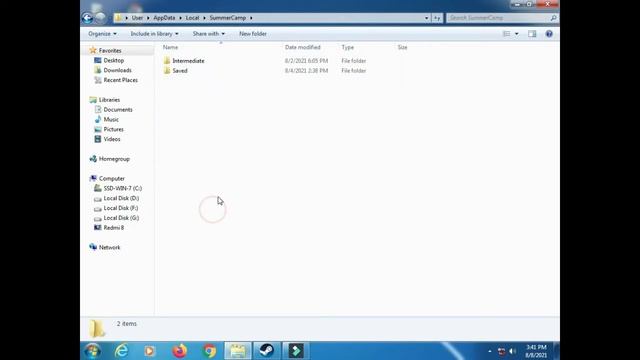Select the Intermediate folder icon

click(x=167, y=60)
